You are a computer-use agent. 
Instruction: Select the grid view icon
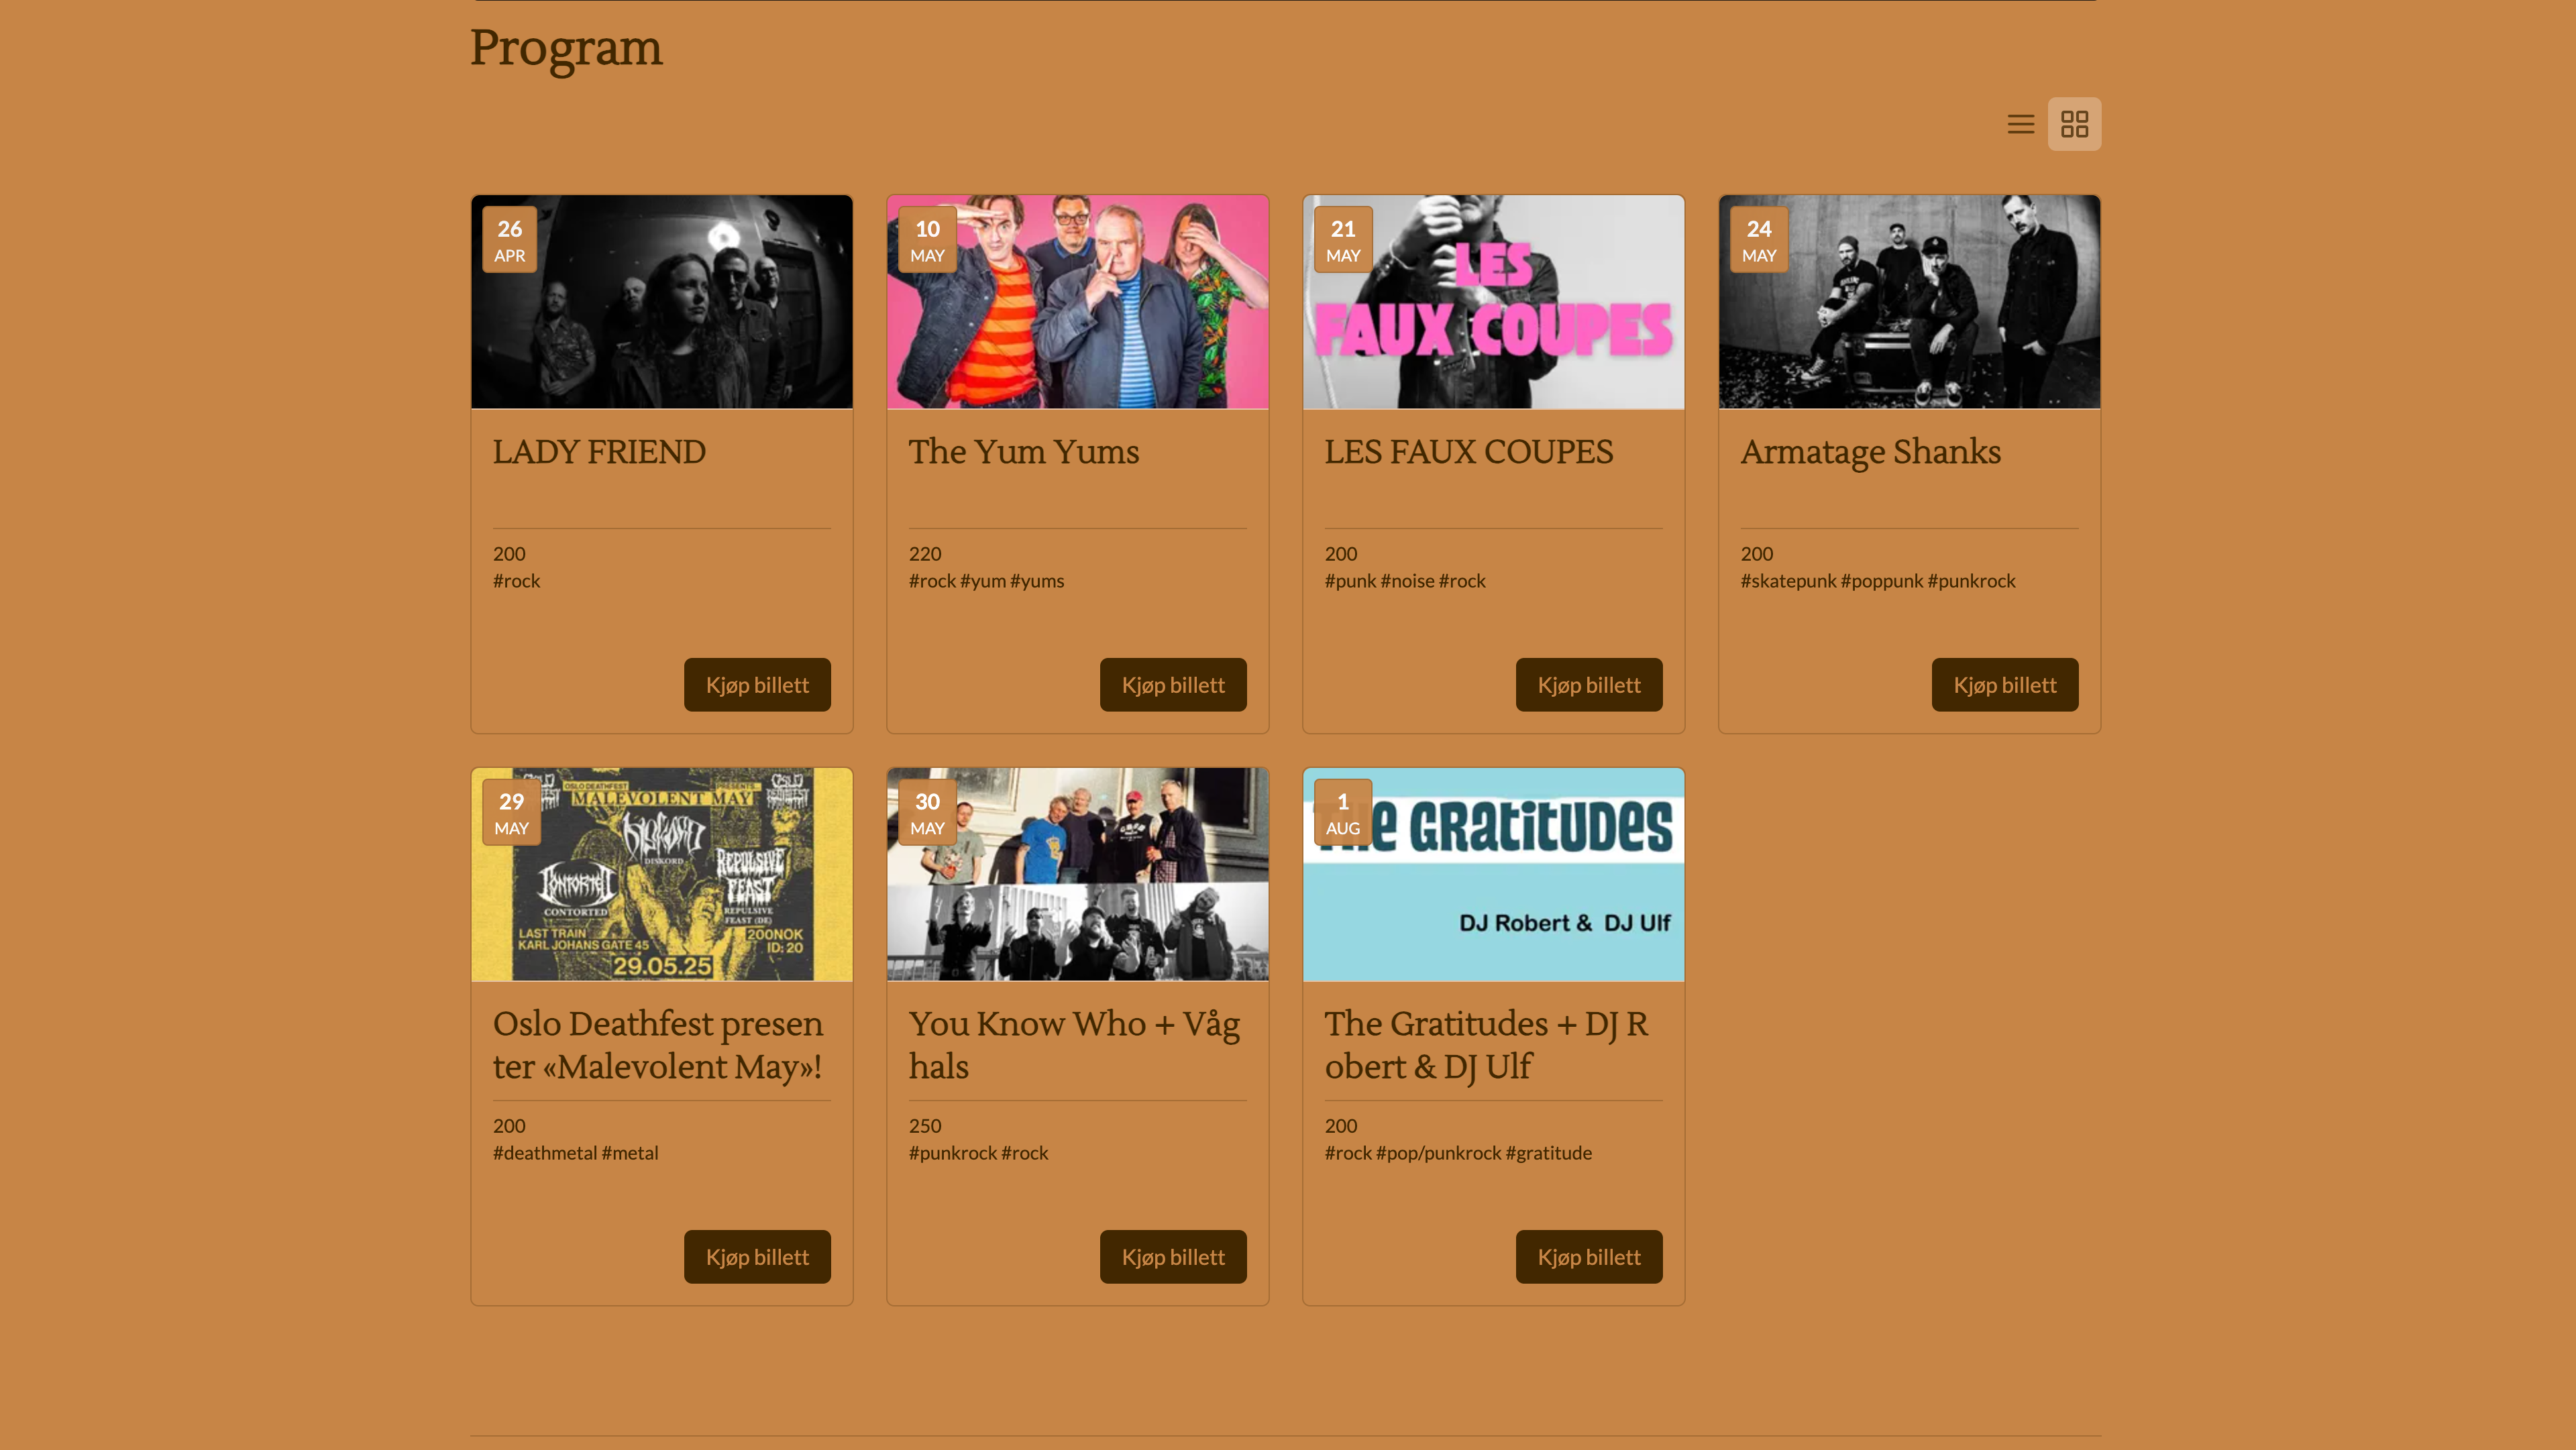point(2074,124)
